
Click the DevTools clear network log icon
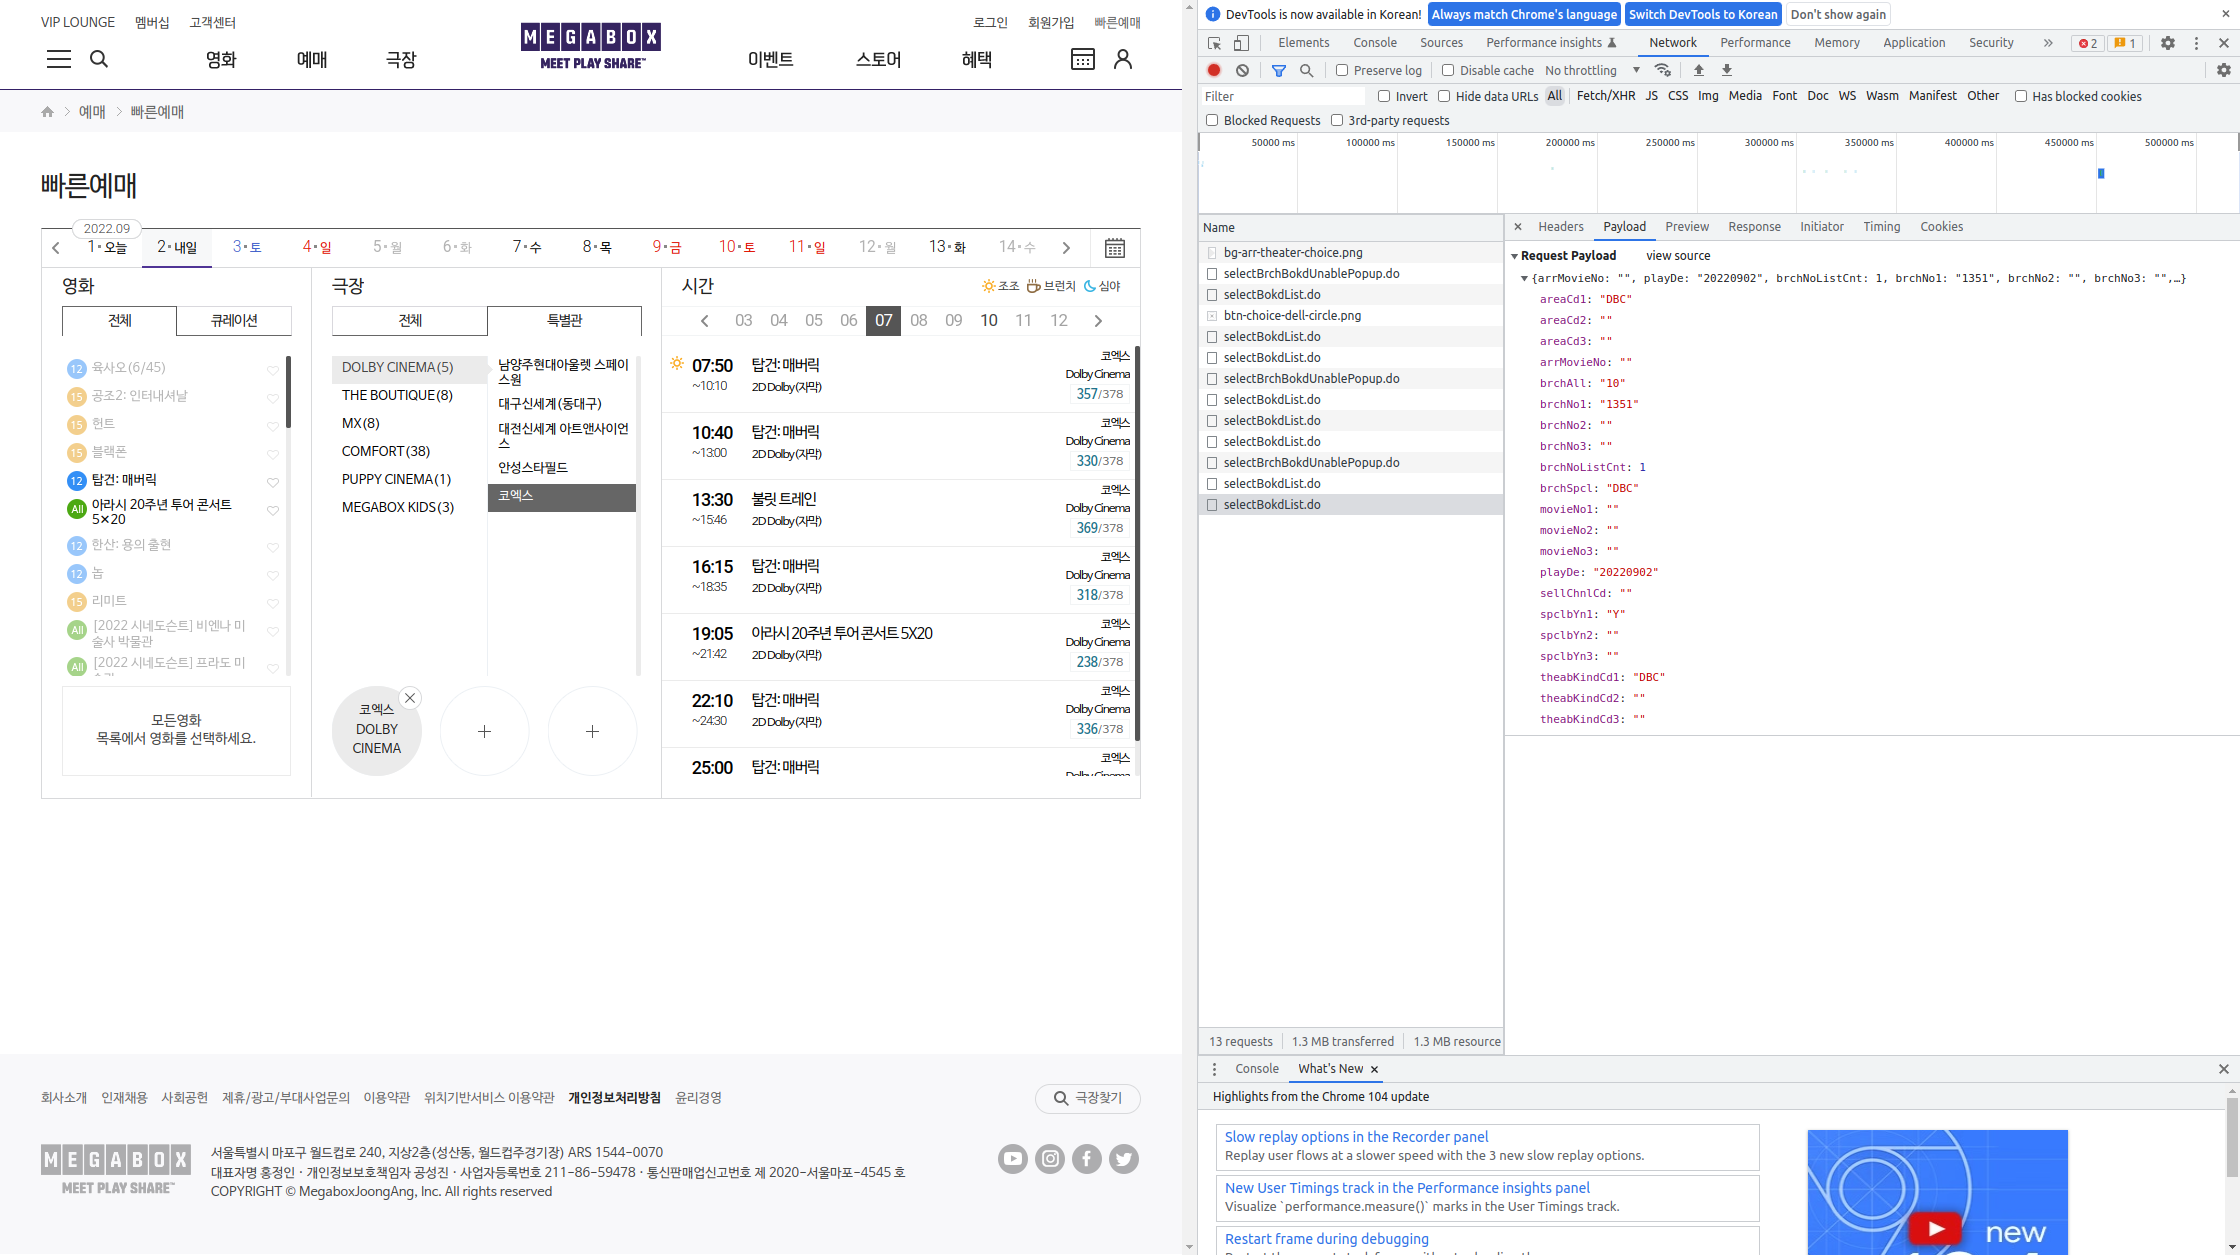pyautogui.click(x=1242, y=70)
